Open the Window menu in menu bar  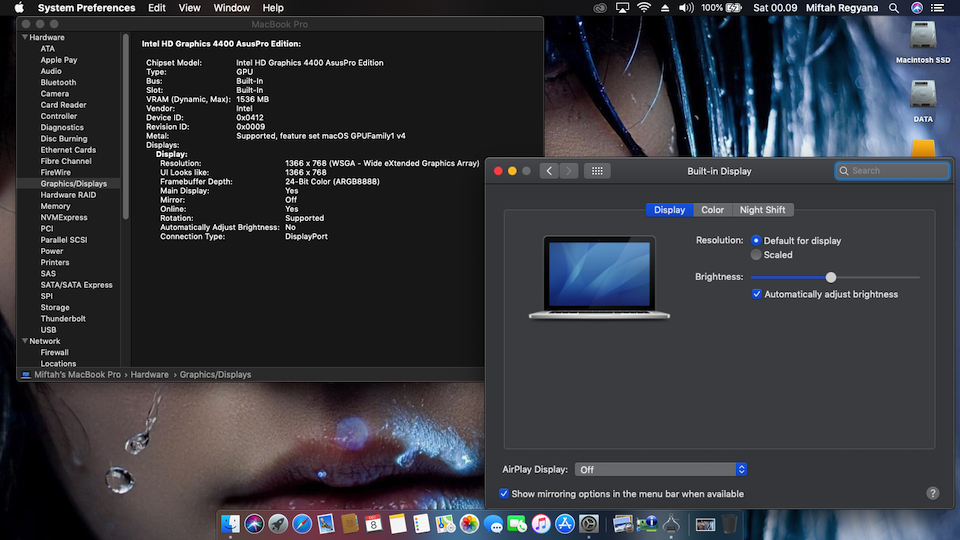coord(232,8)
